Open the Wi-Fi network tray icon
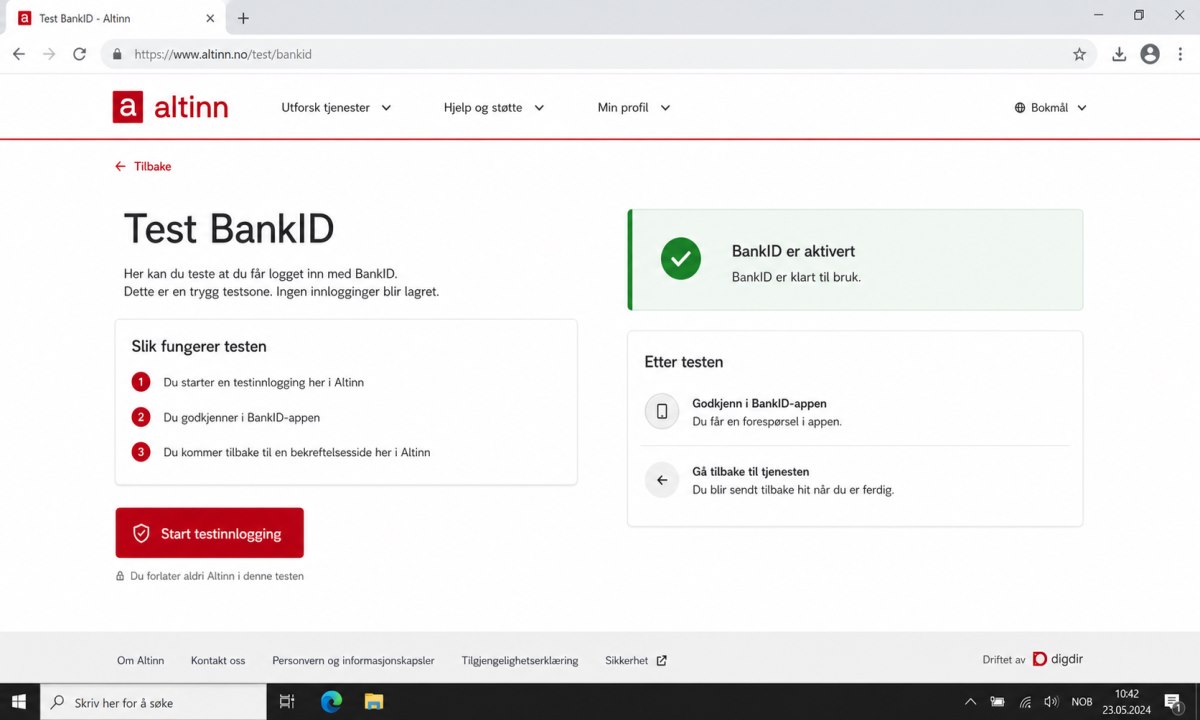Screen dimensions: 1200x720 [1025, 702]
